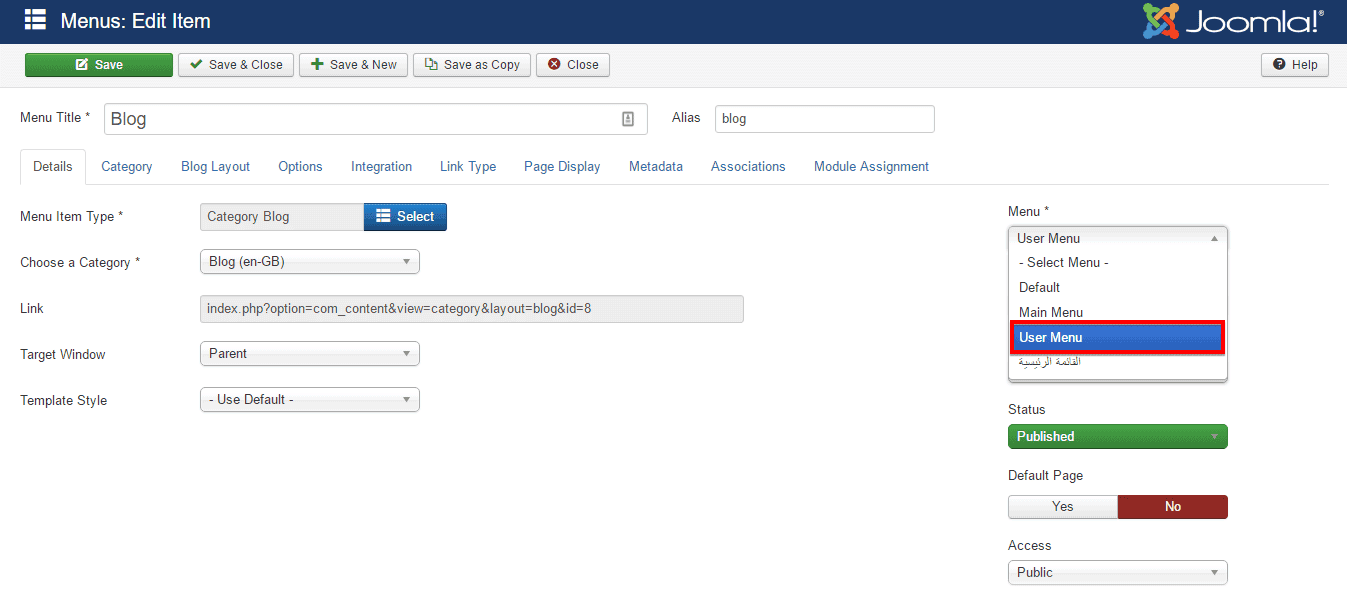Click Save as Copy toolbar button
Image resolution: width=1347 pixels, height=598 pixels.
(x=472, y=65)
